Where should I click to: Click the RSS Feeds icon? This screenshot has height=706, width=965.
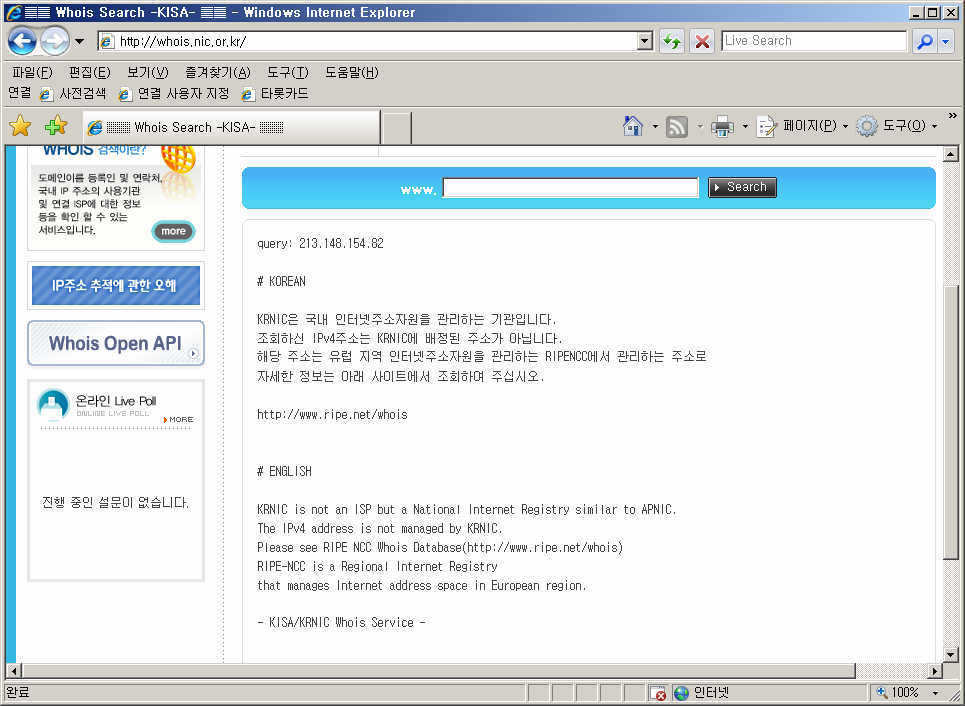click(677, 127)
